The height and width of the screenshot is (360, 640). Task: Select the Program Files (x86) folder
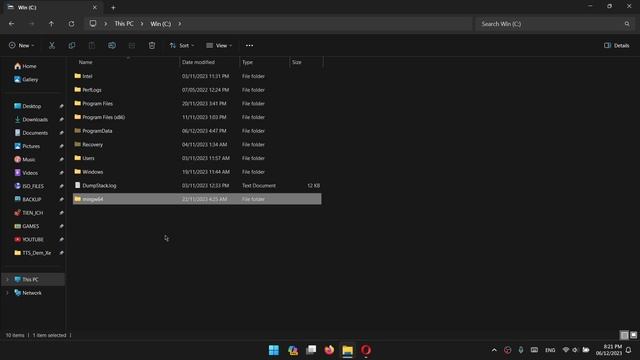click(197, 117)
